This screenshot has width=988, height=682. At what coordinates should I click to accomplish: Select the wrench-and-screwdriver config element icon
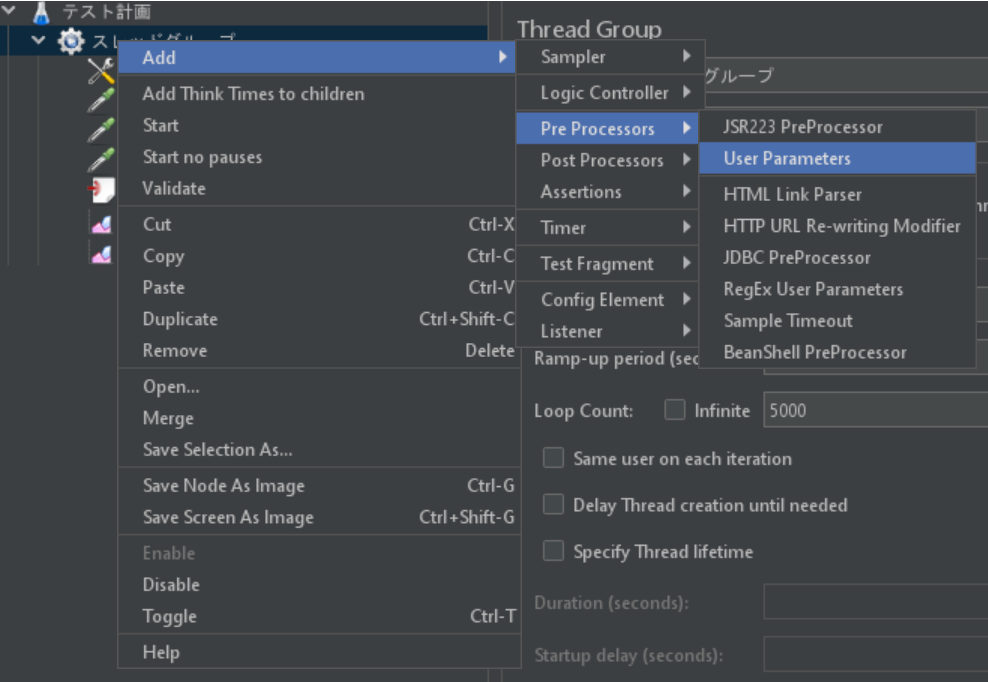(100, 71)
